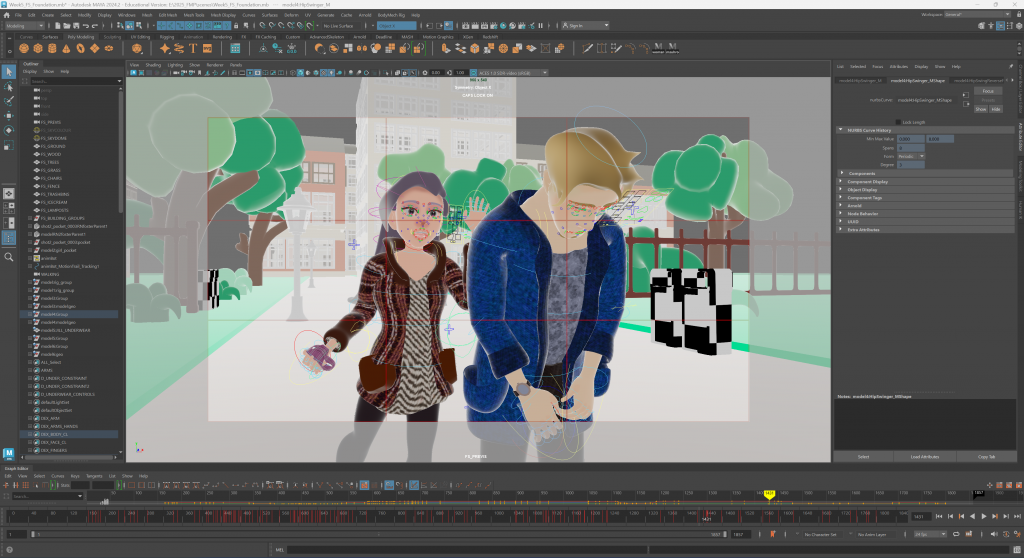The image size is (1024, 558).
Task: Click the Focus button in Attribute Editor
Action: [x=987, y=91]
